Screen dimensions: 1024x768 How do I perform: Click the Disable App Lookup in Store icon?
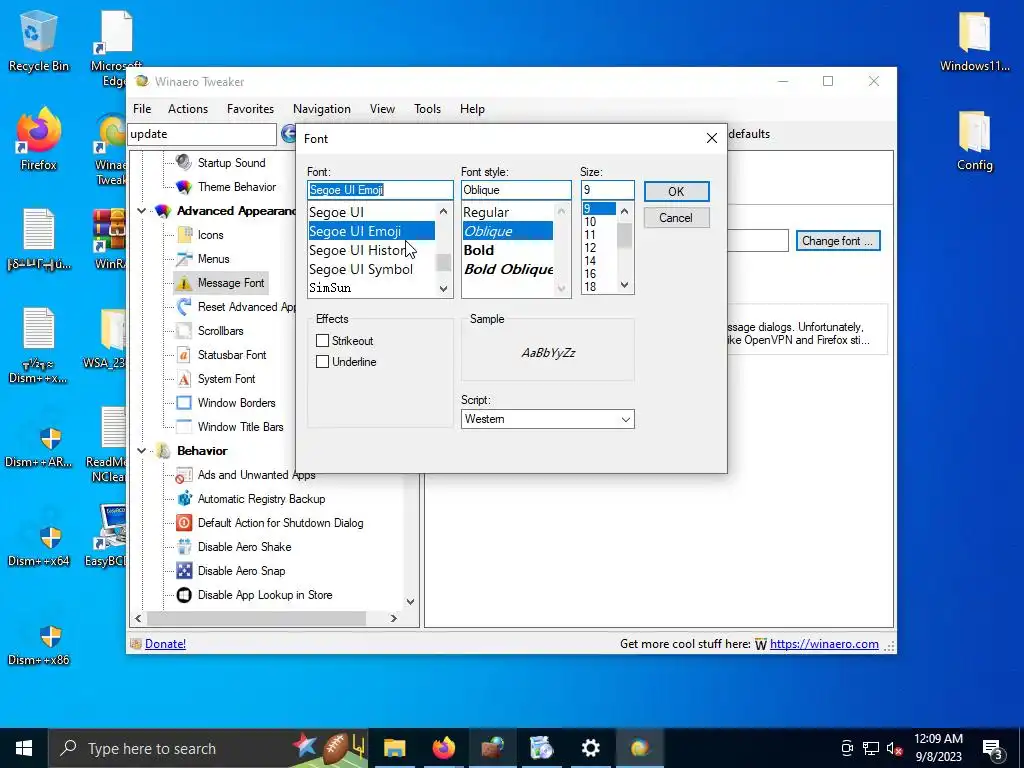pyautogui.click(x=184, y=595)
